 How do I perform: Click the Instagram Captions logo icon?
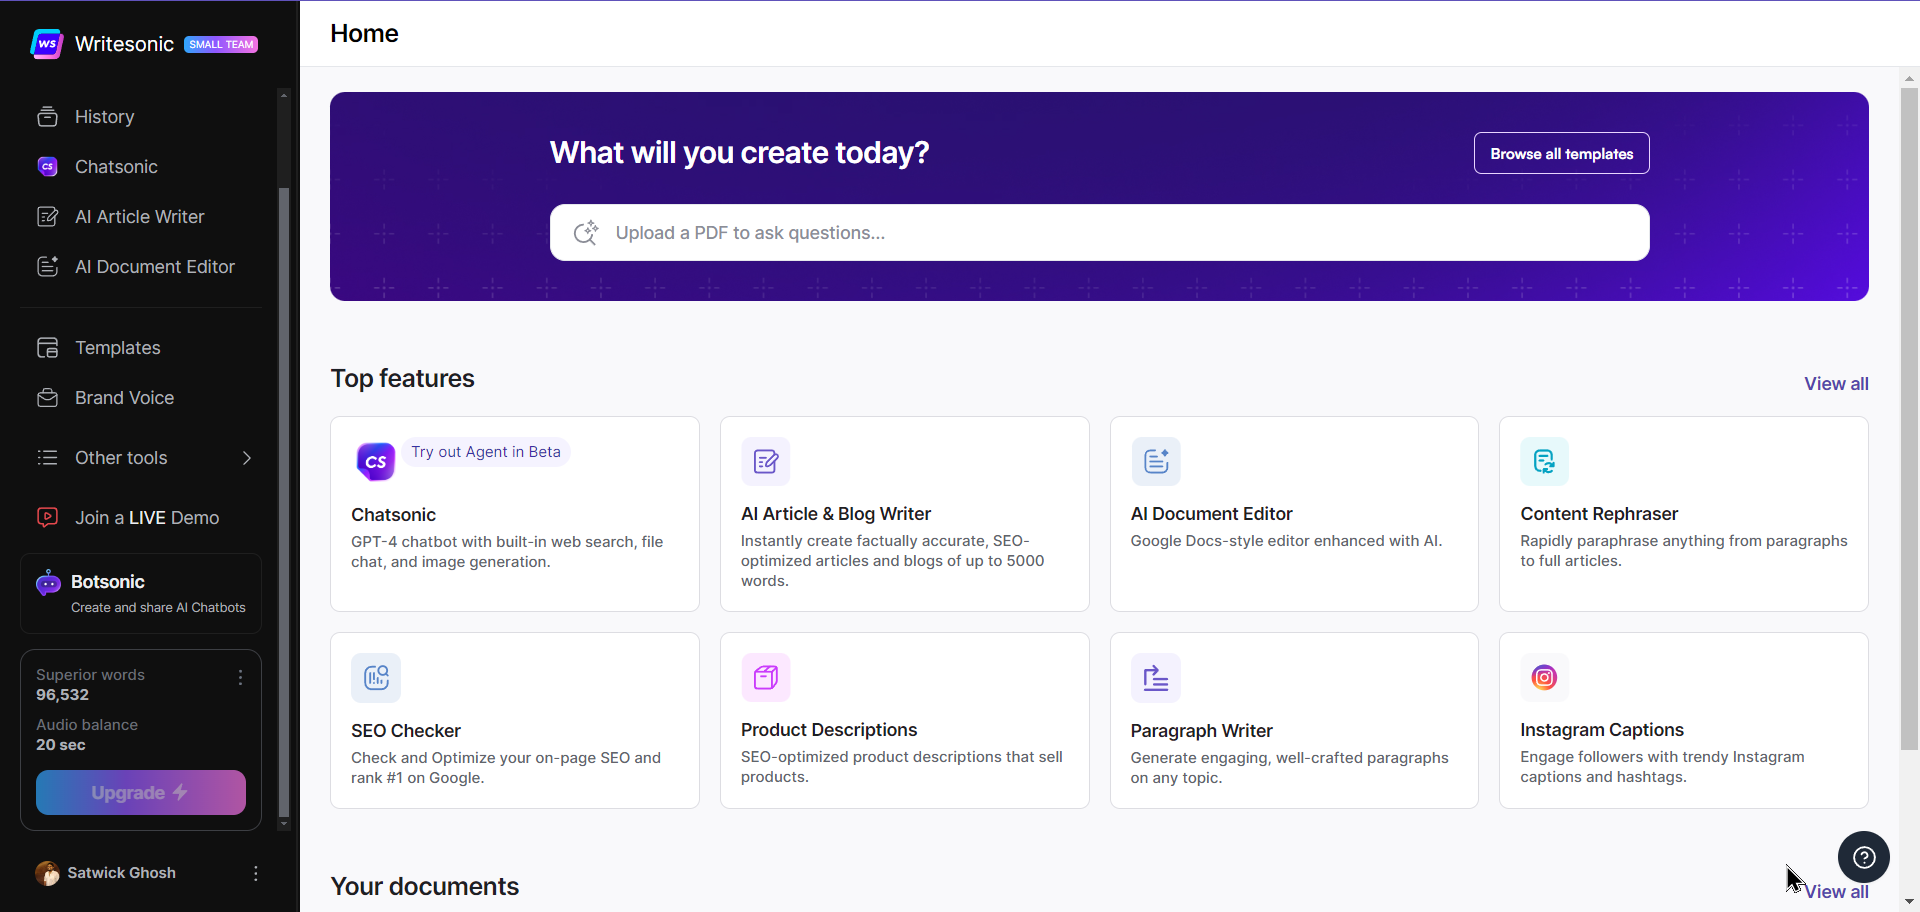[1543, 677]
